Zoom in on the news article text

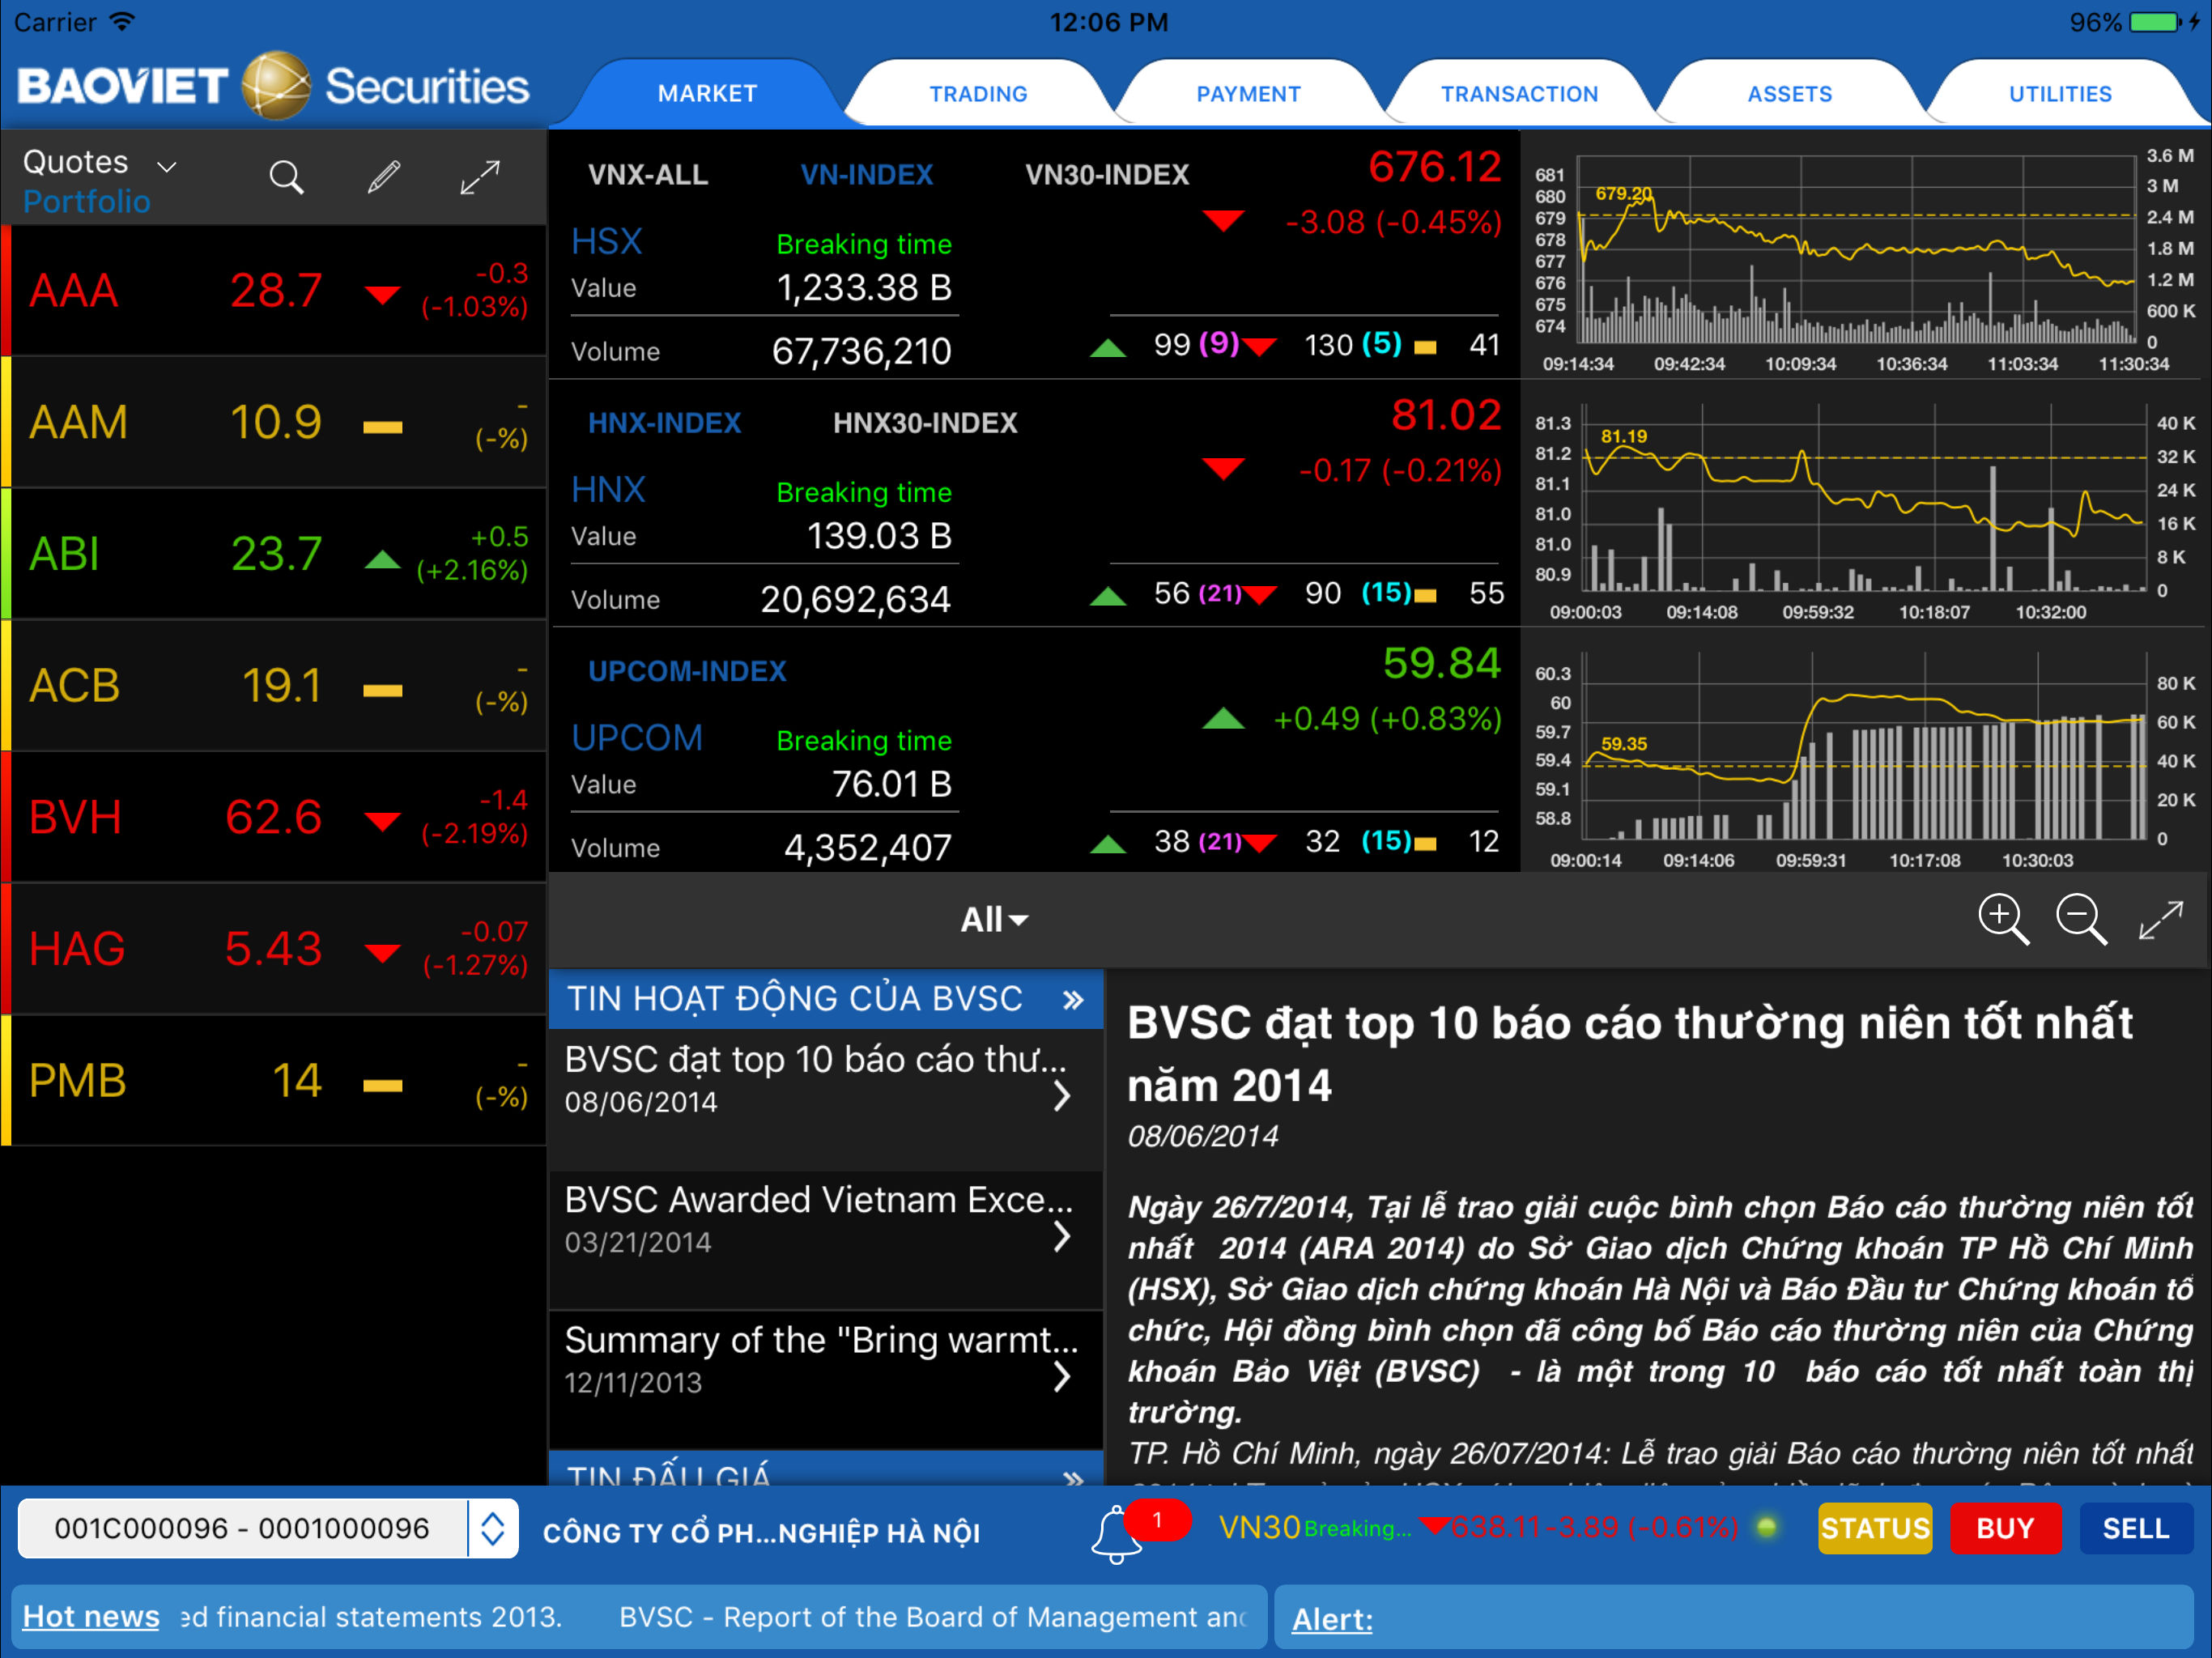2003,918
